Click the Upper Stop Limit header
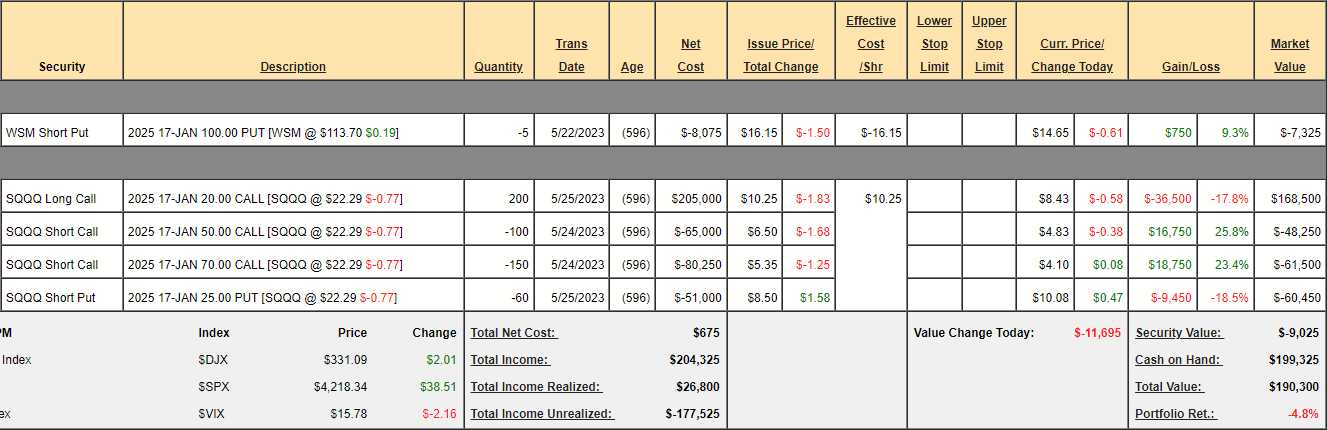Screen dimensions: 1327x430 click(x=989, y=44)
